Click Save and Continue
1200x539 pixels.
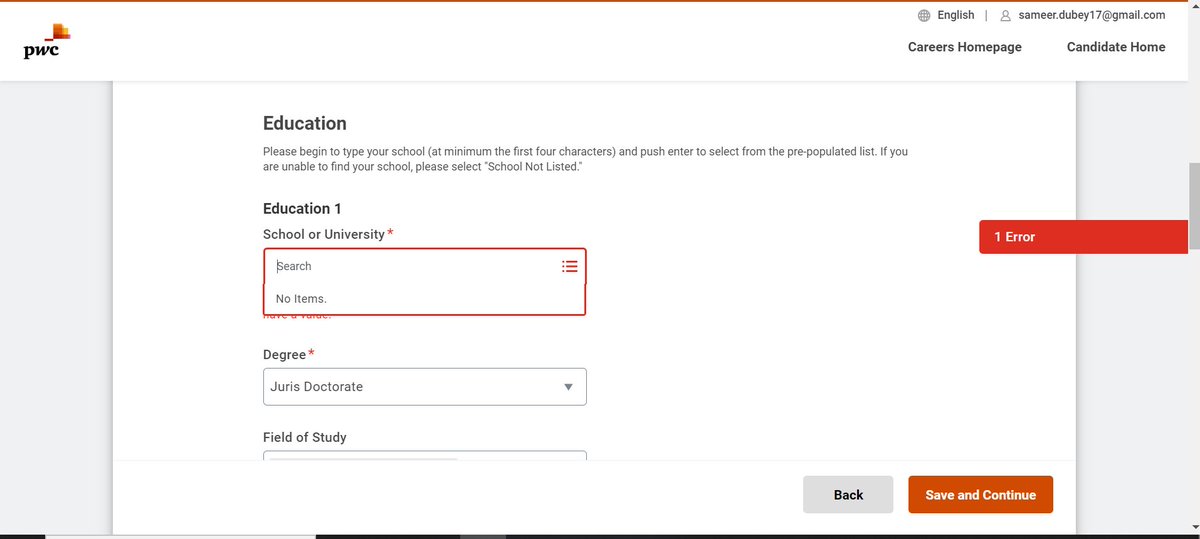(980, 494)
